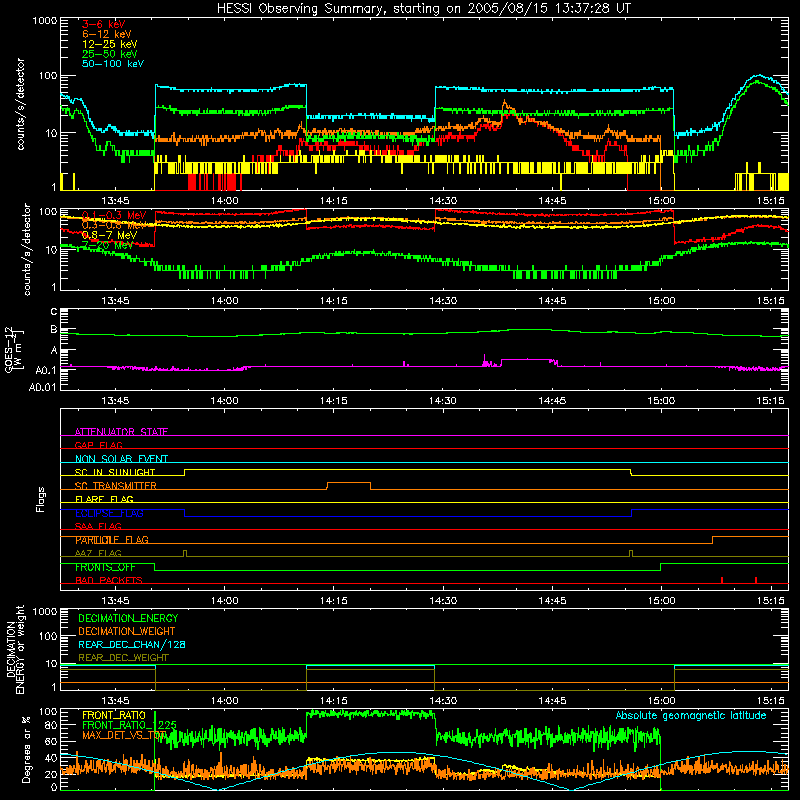This screenshot has height=800, width=800.
Task: Select the green 25-50 keV legend label
Action: point(110,54)
